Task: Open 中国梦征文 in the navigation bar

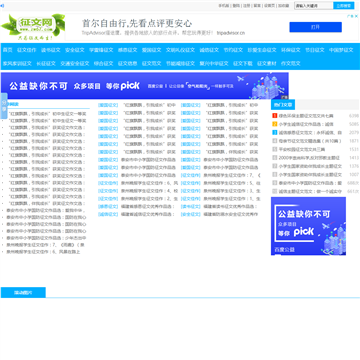Action: coord(341,50)
